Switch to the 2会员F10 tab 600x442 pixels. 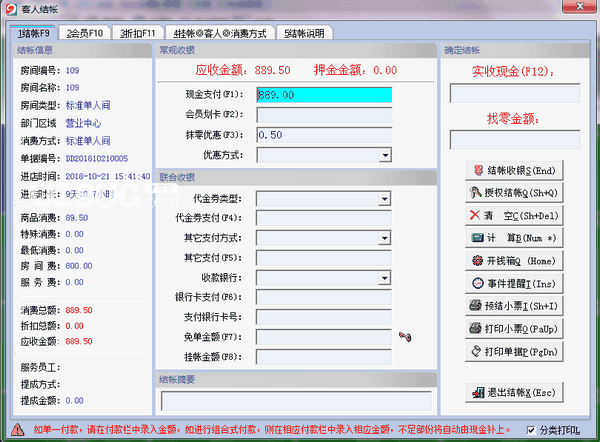pyautogui.click(x=85, y=33)
